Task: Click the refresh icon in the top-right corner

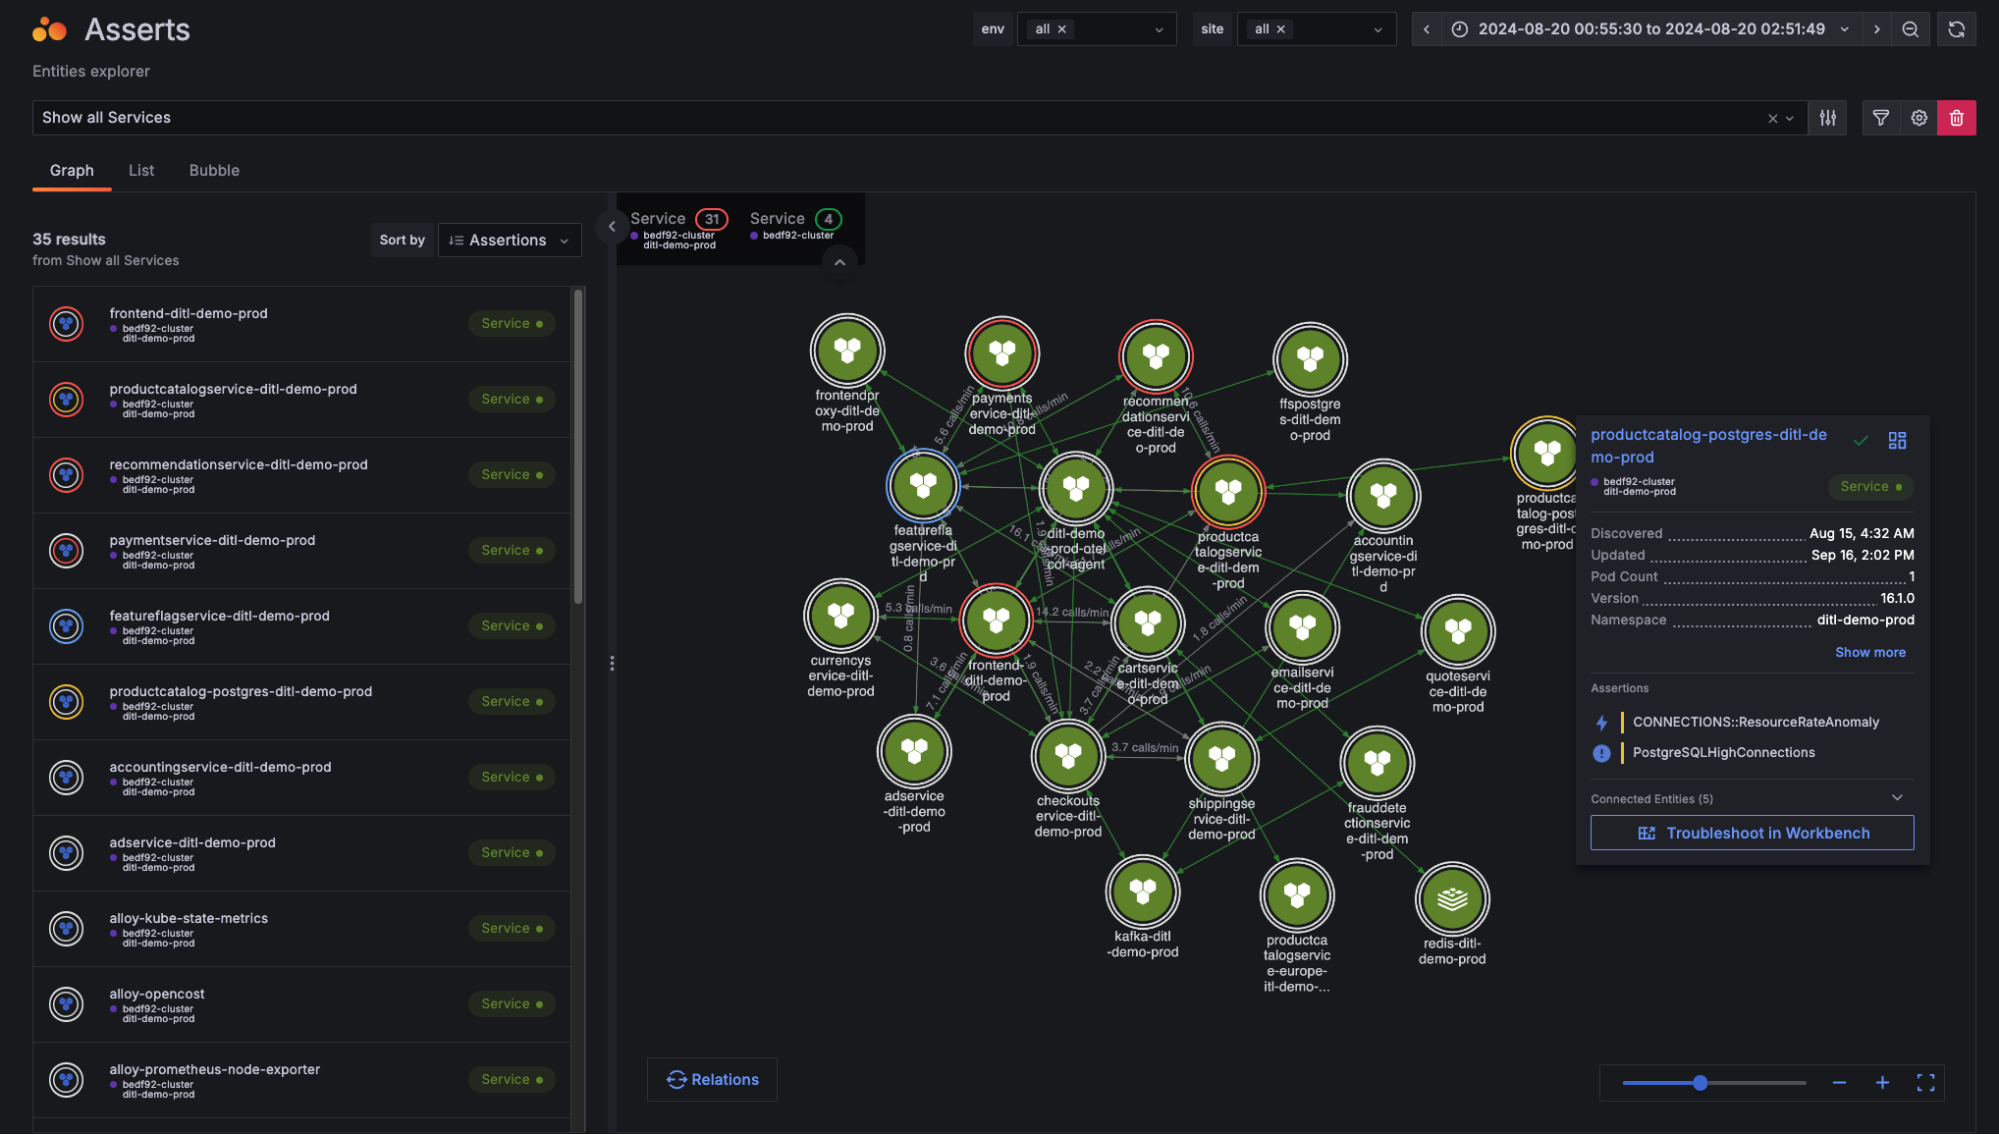Action: 1956,29
